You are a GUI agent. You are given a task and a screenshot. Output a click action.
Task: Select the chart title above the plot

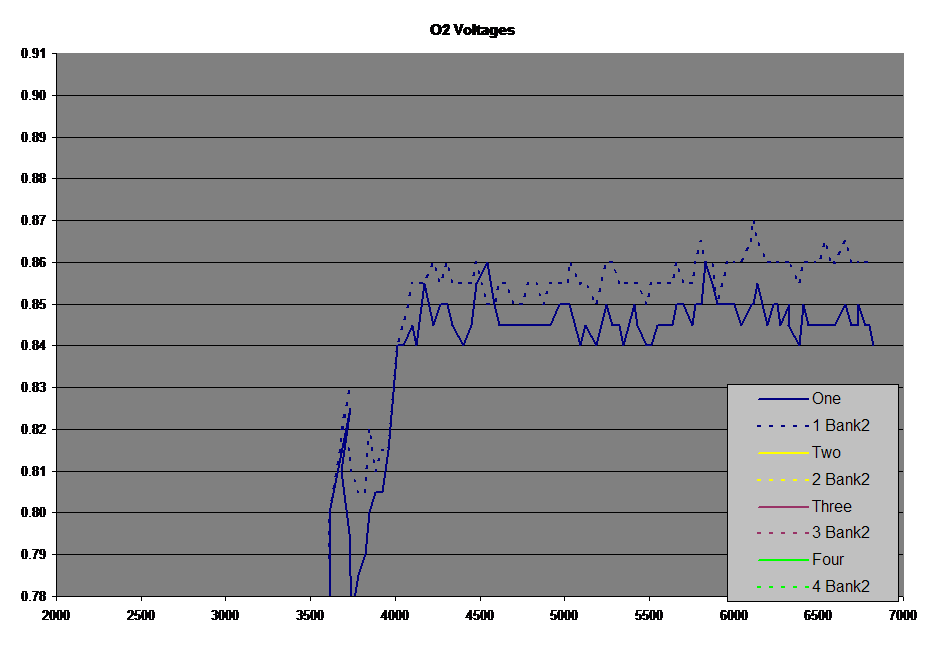point(472,31)
